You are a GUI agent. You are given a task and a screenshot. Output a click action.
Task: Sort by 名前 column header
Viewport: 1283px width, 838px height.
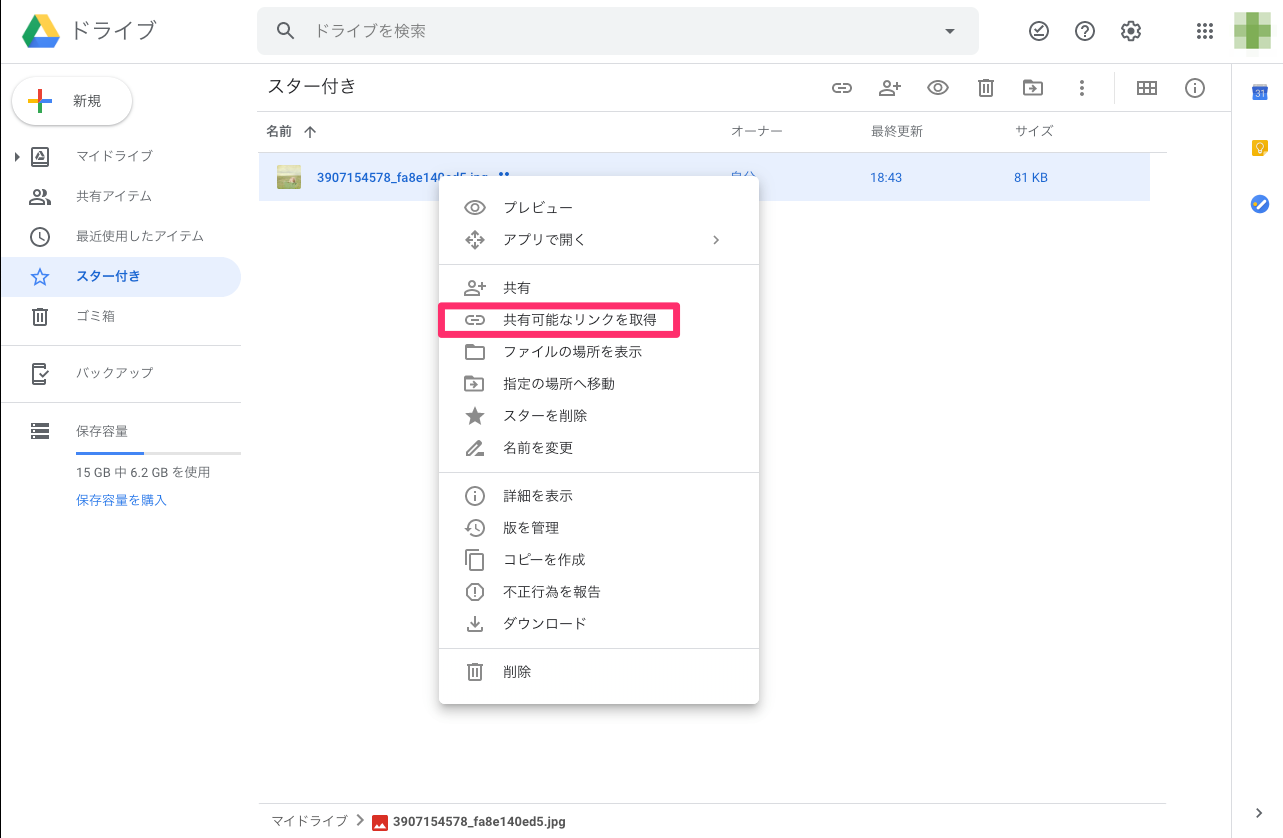pos(279,131)
